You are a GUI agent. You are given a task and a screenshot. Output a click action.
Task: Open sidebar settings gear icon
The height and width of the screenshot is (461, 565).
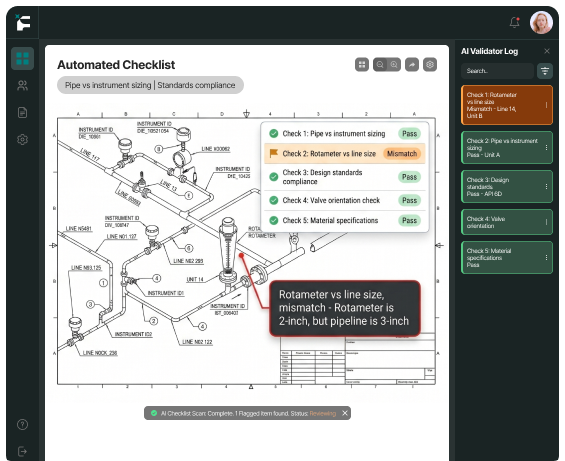pos(22,139)
